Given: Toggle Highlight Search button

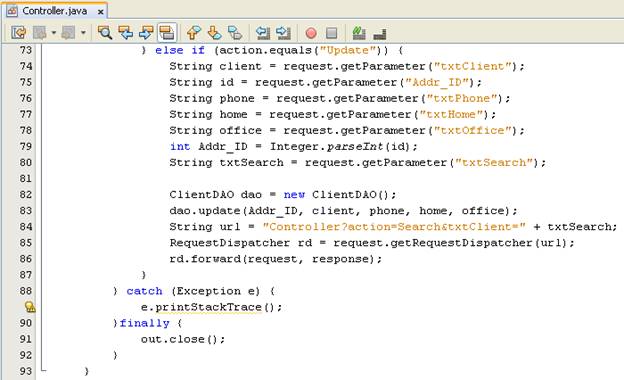Looking at the screenshot, I should [167, 33].
